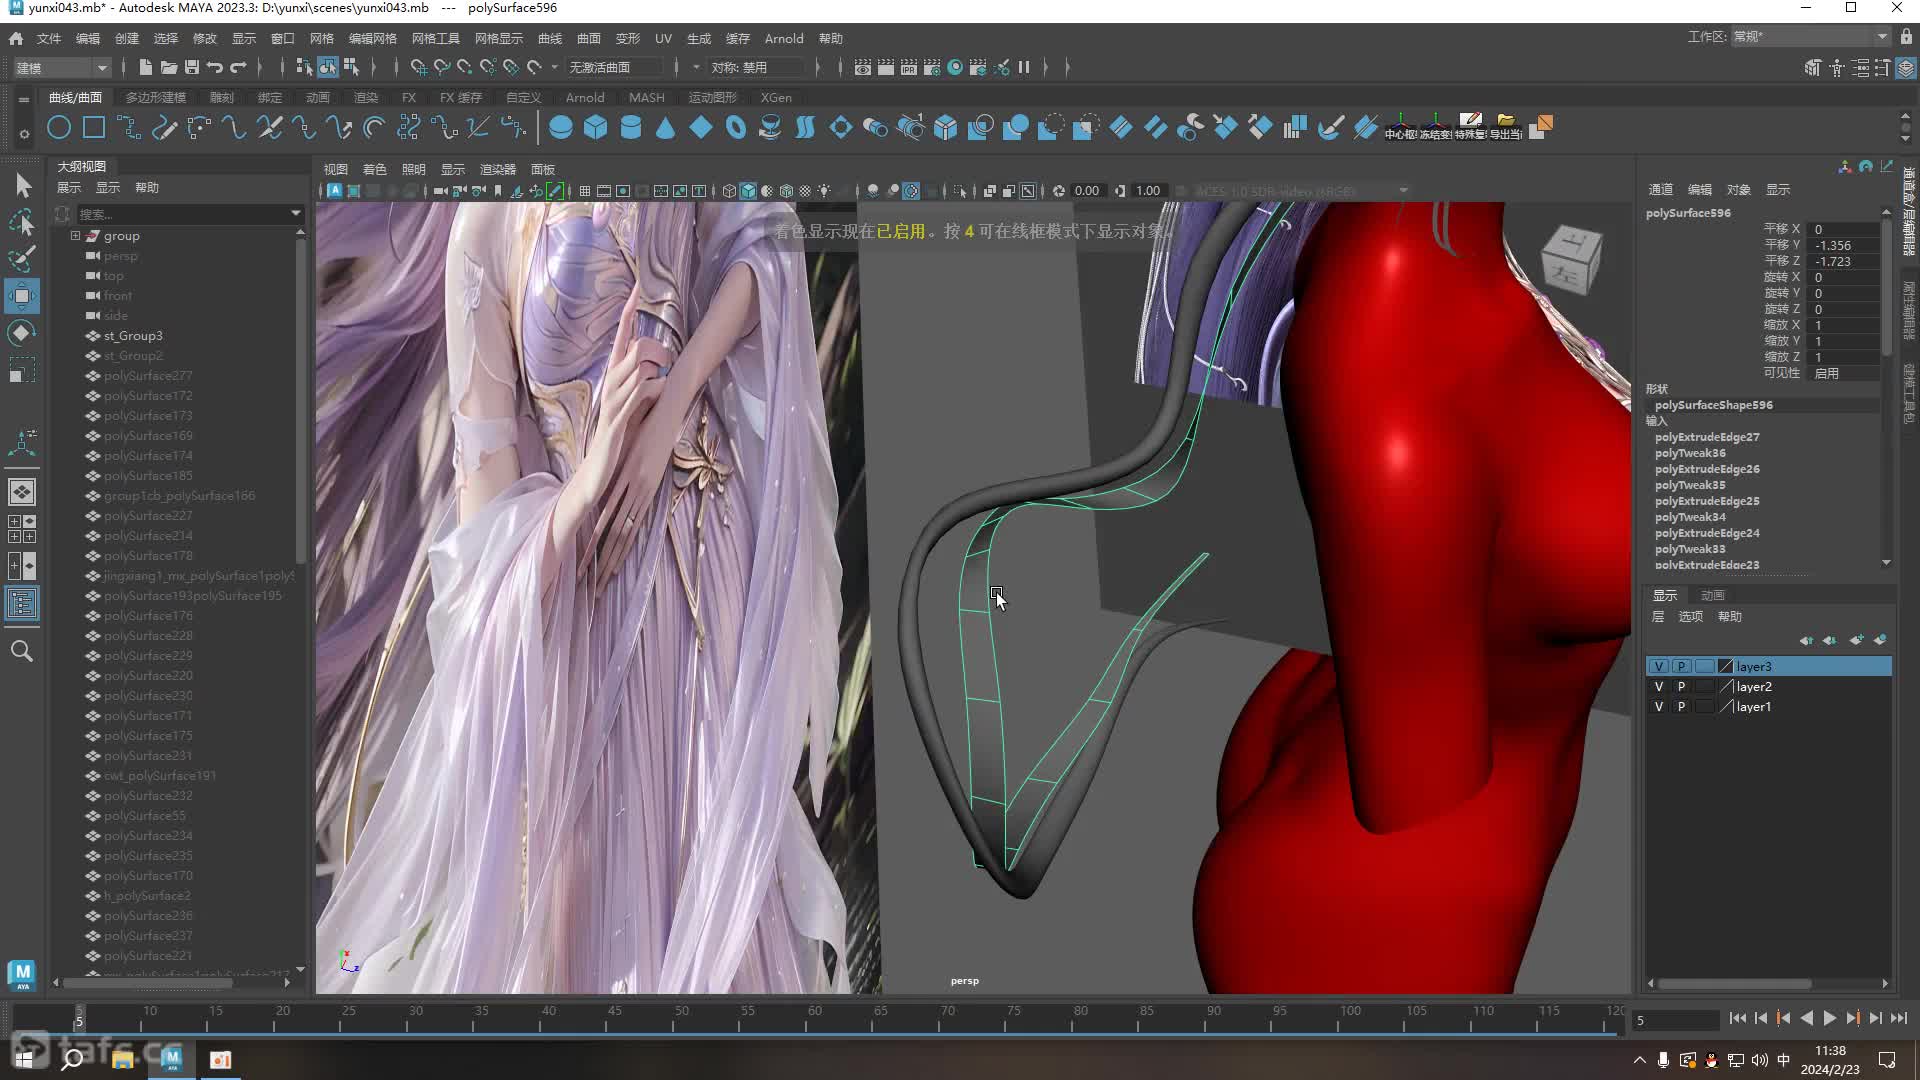Click the view cube in viewport
The image size is (1920, 1080).
(1572, 259)
